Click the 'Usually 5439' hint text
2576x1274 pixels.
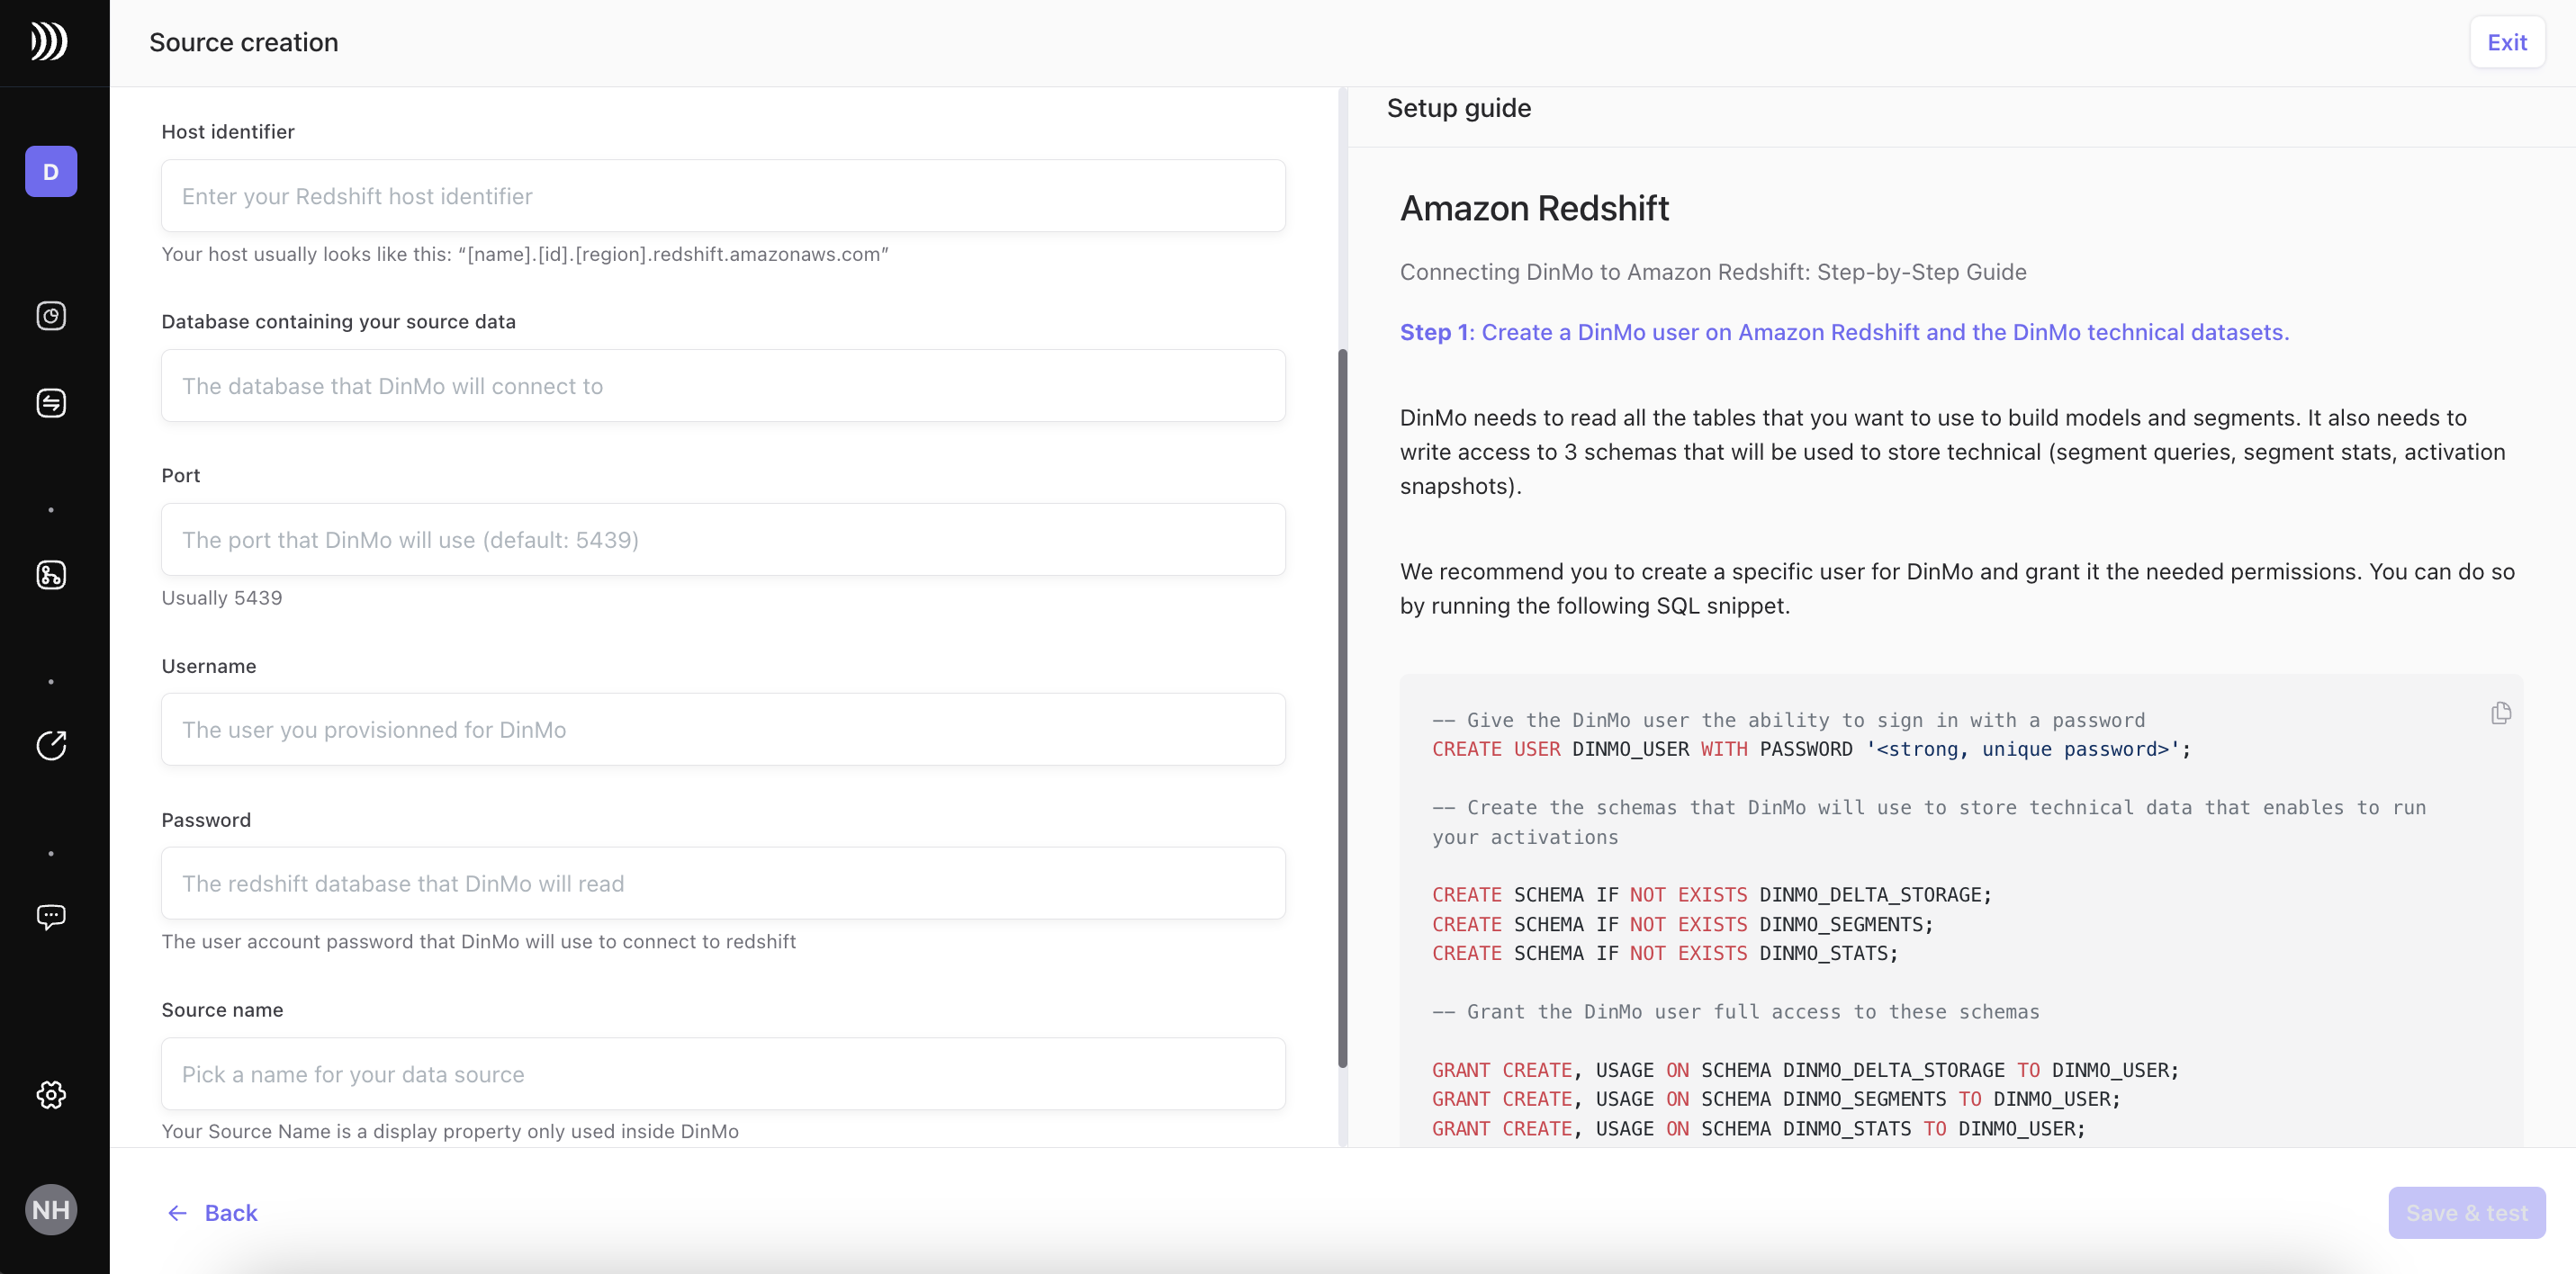coord(222,598)
